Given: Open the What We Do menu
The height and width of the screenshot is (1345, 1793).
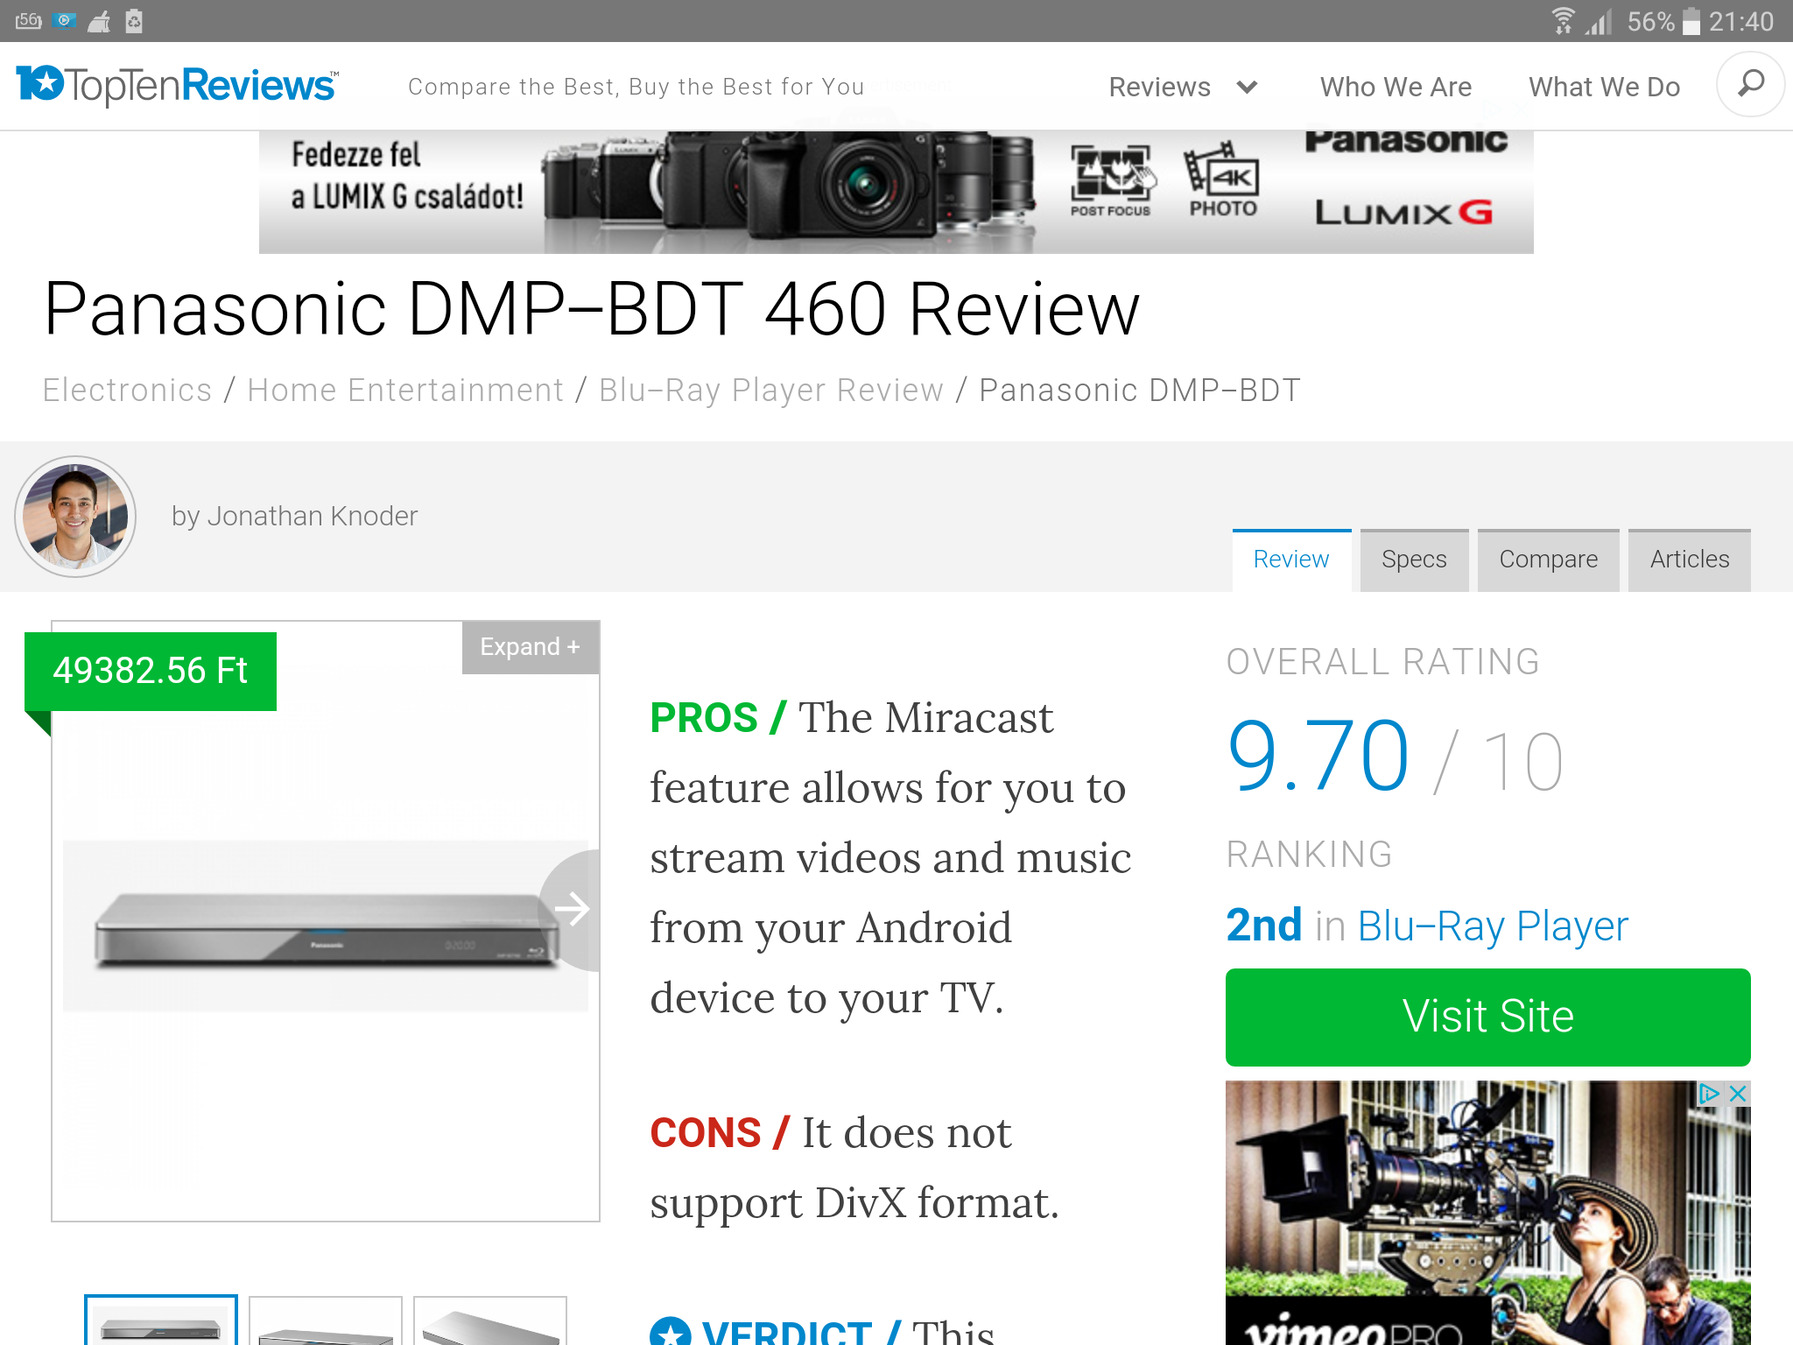Looking at the screenshot, I should [1604, 87].
